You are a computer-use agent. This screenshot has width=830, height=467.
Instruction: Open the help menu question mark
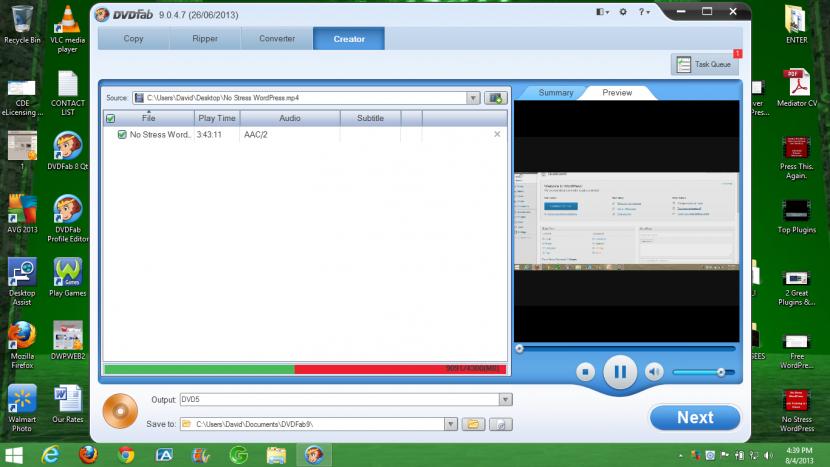[643, 12]
